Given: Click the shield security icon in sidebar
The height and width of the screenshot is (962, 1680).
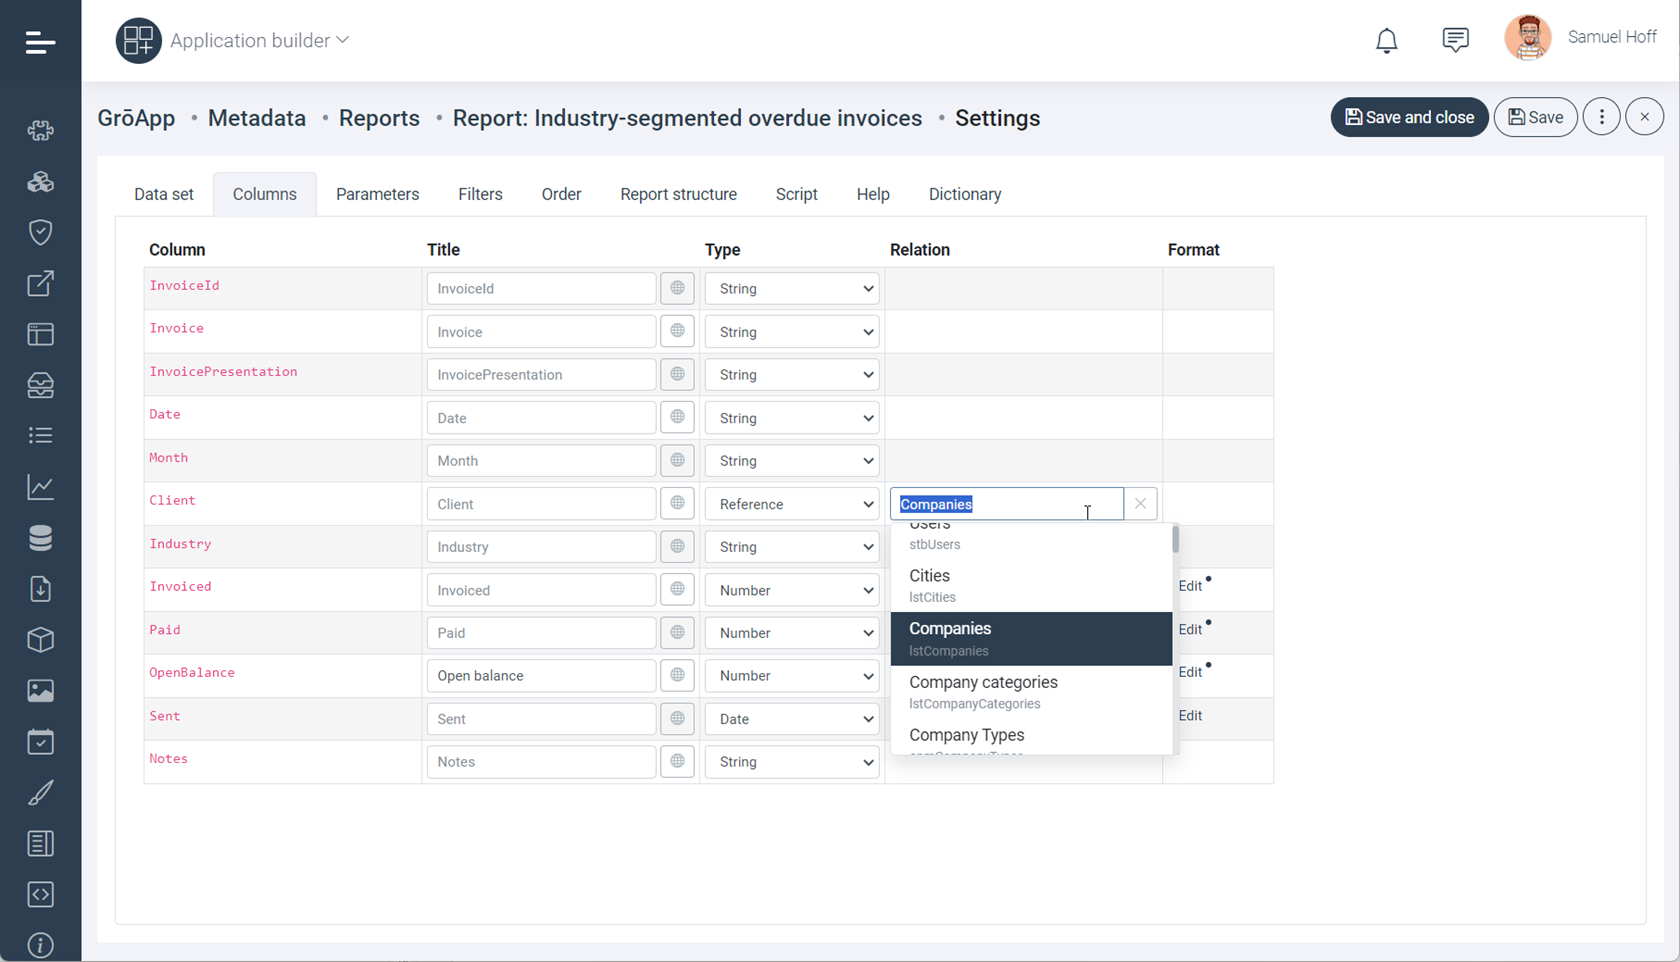Looking at the screenshot, I should (x=40, y=232).
